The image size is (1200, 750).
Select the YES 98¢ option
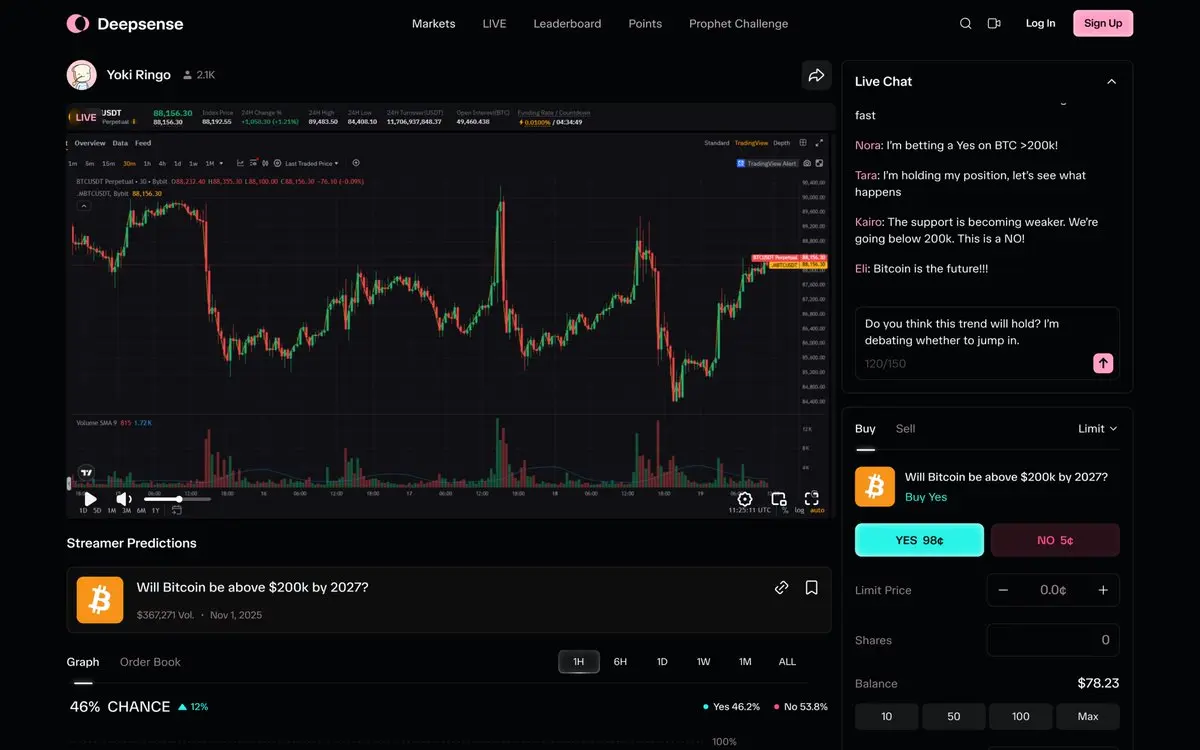click(x=919, y=540)
